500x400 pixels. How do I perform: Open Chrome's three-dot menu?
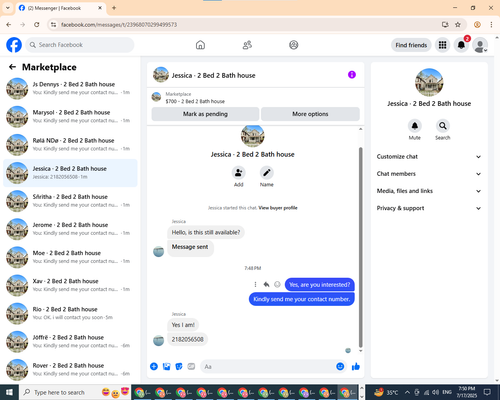click(x=491, y=25)
